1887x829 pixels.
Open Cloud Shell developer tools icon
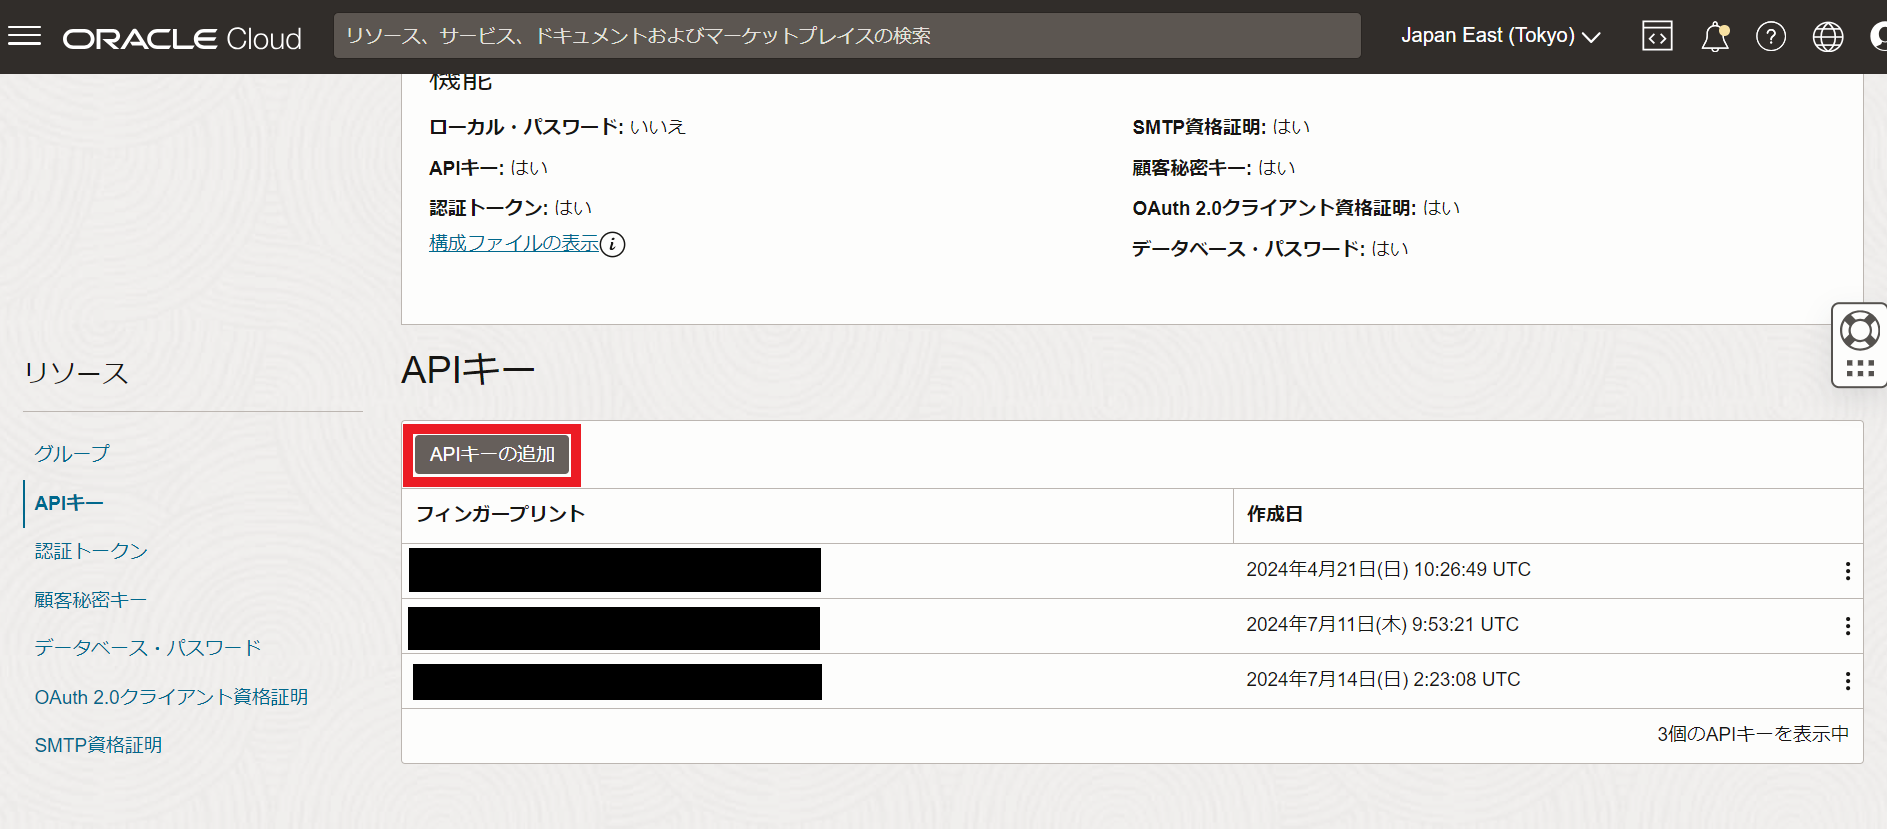[1657, 37]
